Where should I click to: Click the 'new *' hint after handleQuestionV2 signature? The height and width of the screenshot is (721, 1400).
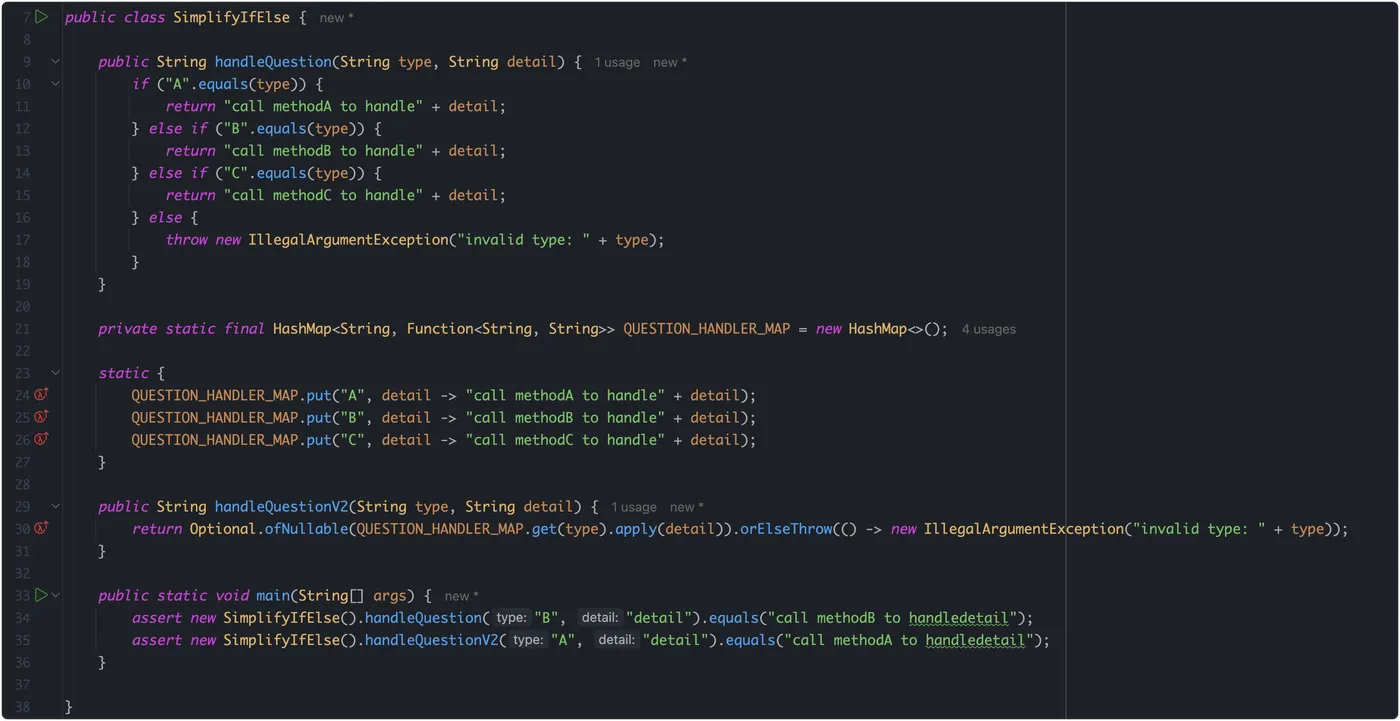coord(687,507)
